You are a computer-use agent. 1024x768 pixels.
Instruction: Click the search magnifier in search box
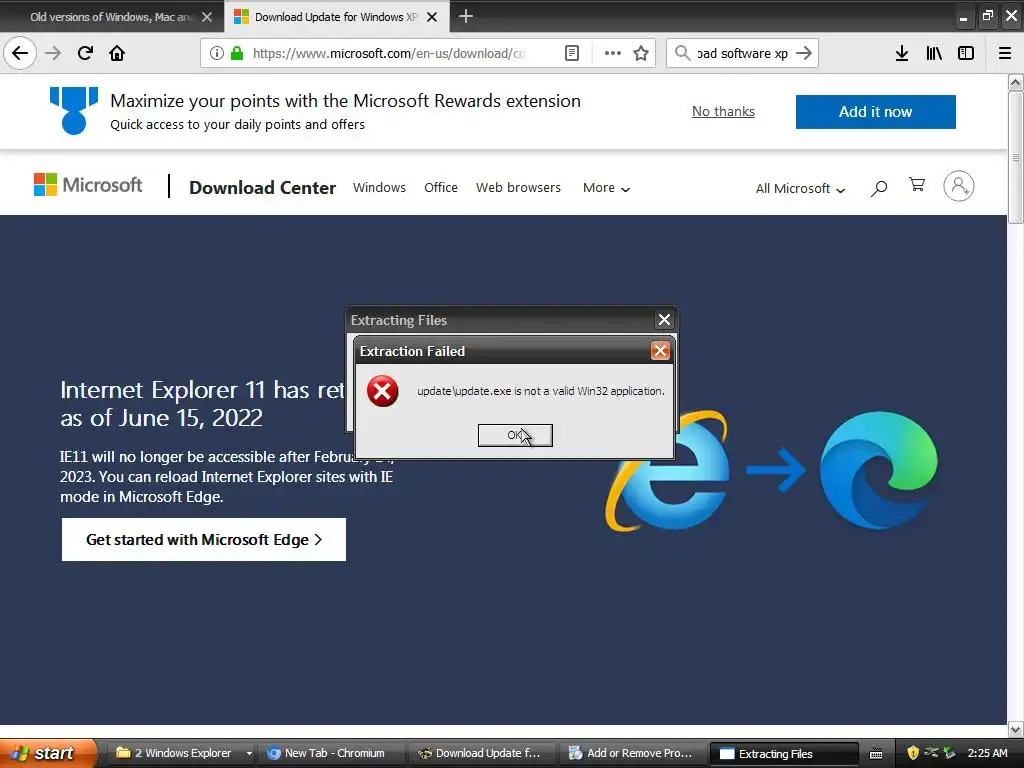pyautogui.click(x=682, y=53)
